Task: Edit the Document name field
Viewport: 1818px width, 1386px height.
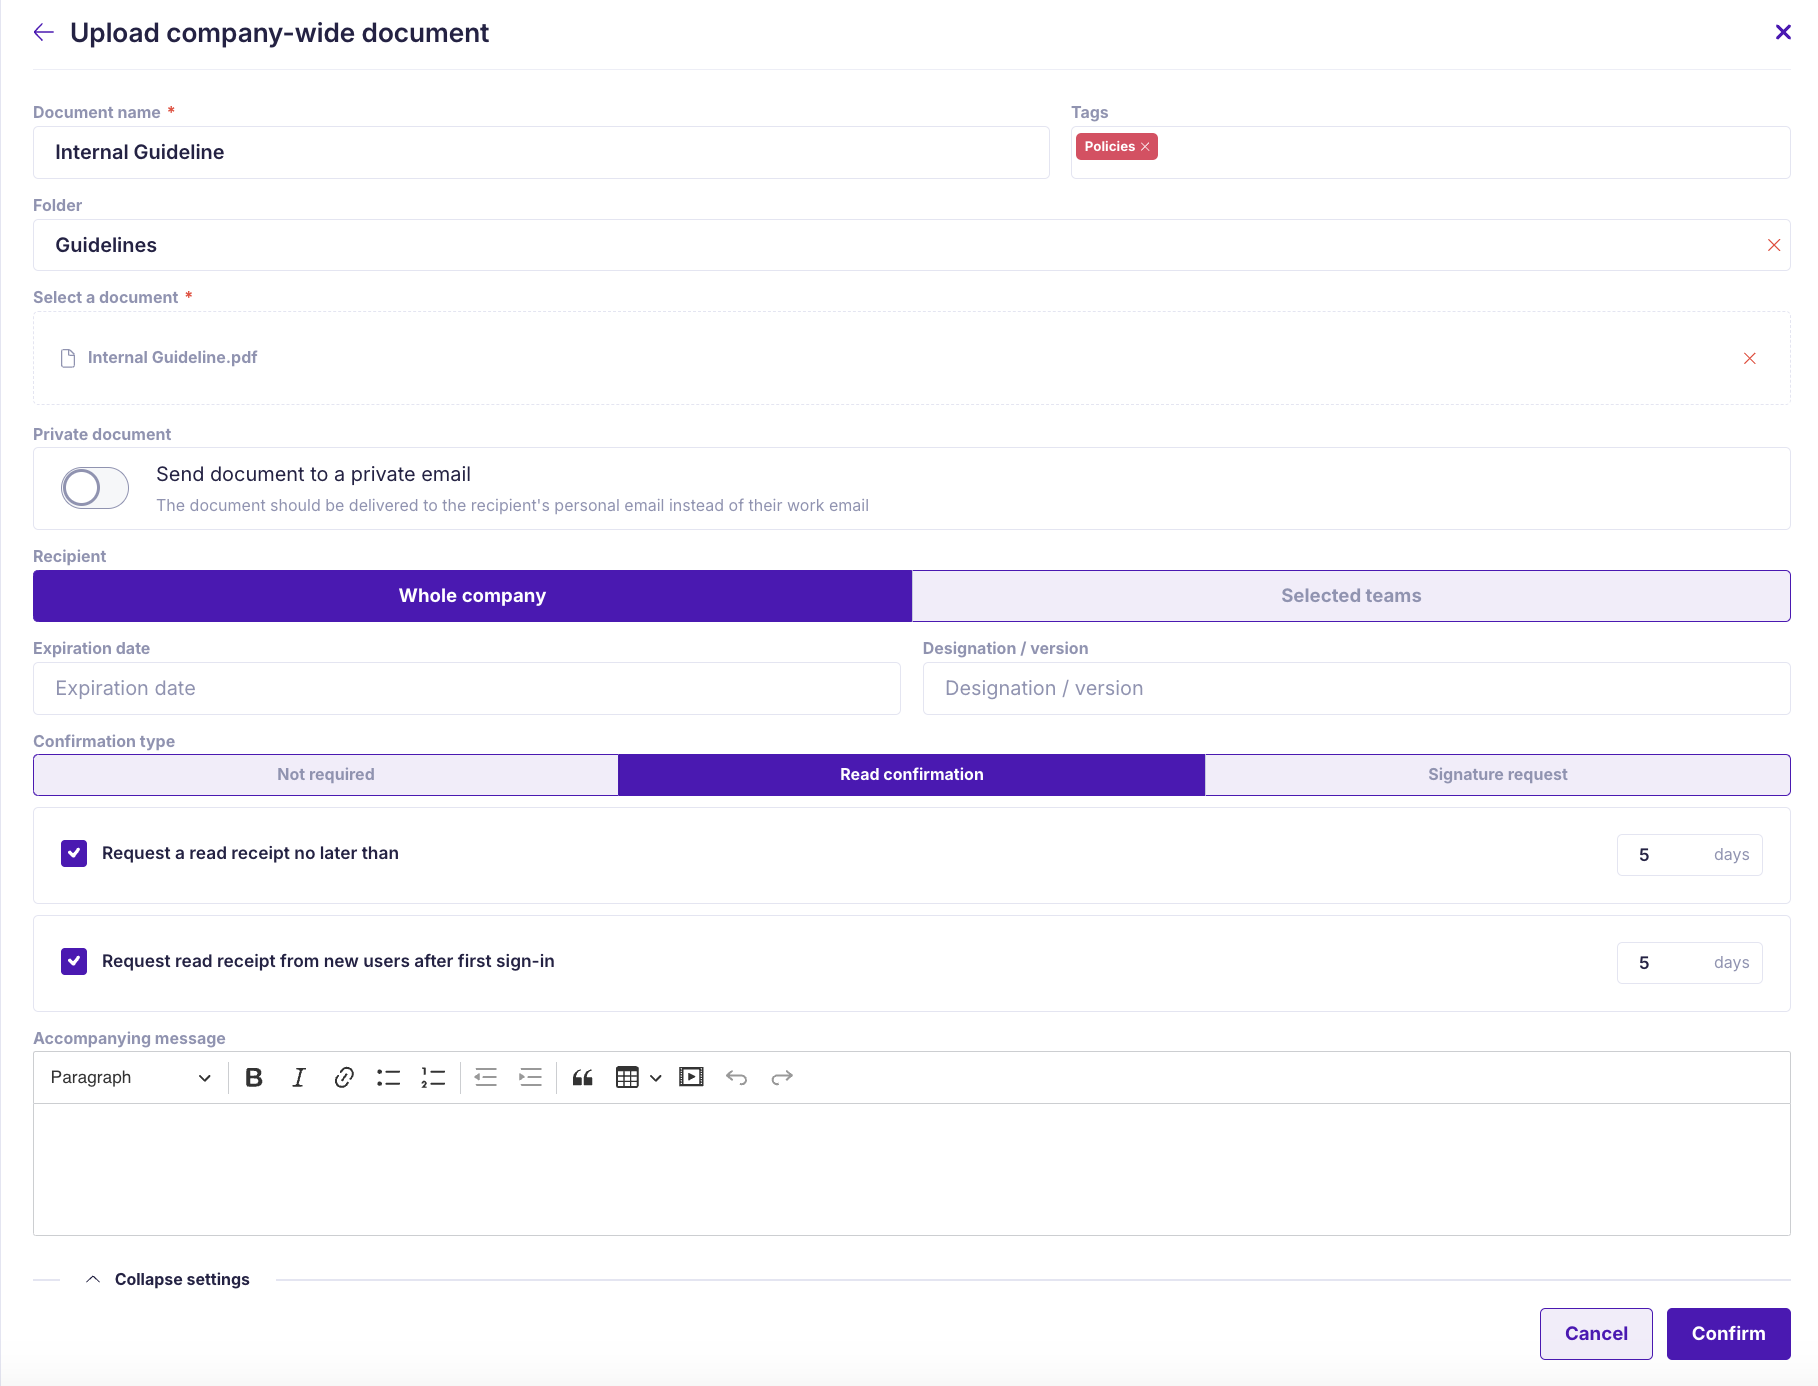Action: pyautogui.click(x=541, y=152)
